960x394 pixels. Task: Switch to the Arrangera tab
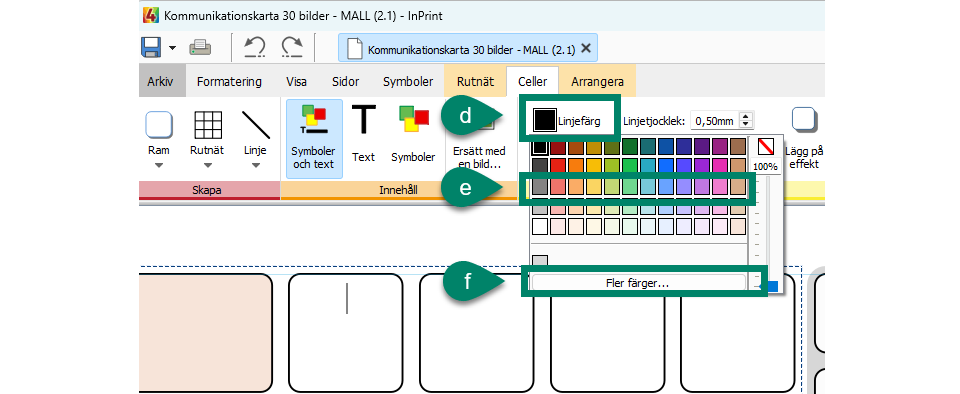tap(598, 81)
